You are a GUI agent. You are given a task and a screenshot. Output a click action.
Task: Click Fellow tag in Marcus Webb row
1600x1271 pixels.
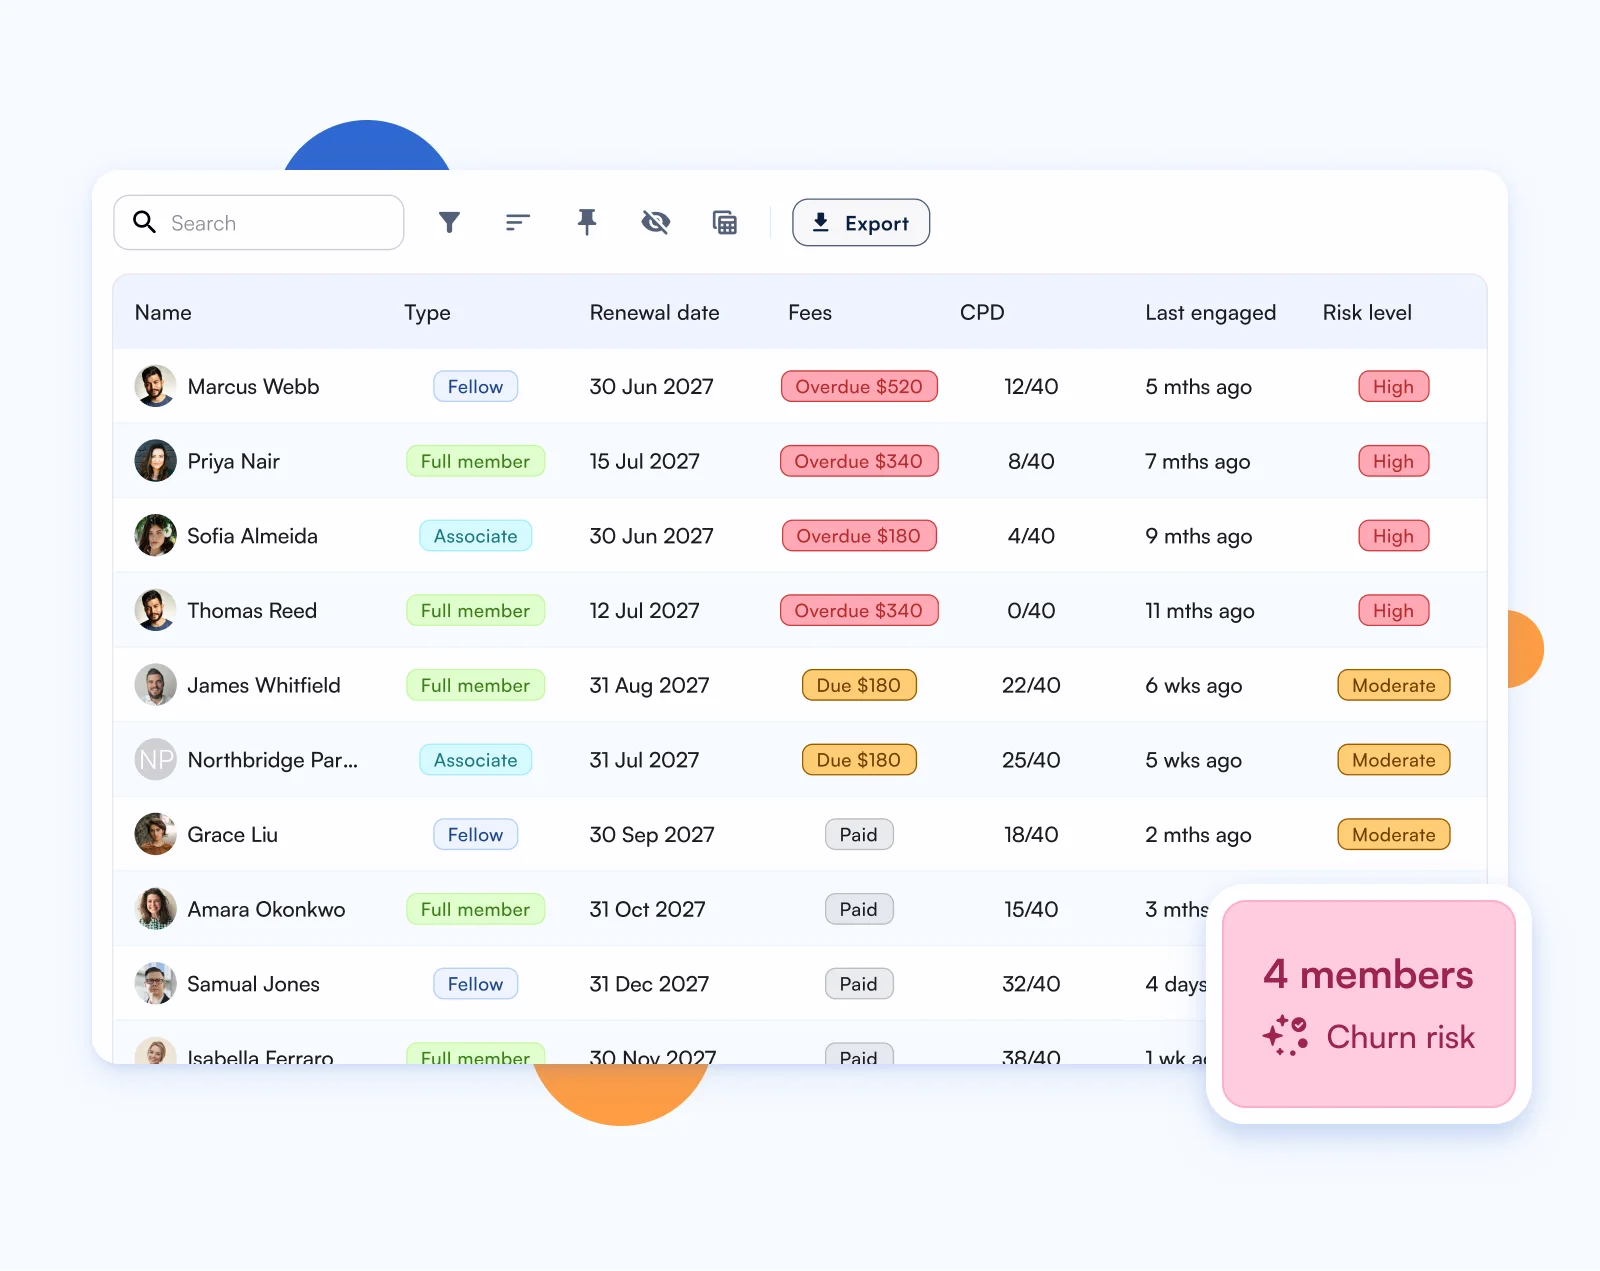click(475, 386)
